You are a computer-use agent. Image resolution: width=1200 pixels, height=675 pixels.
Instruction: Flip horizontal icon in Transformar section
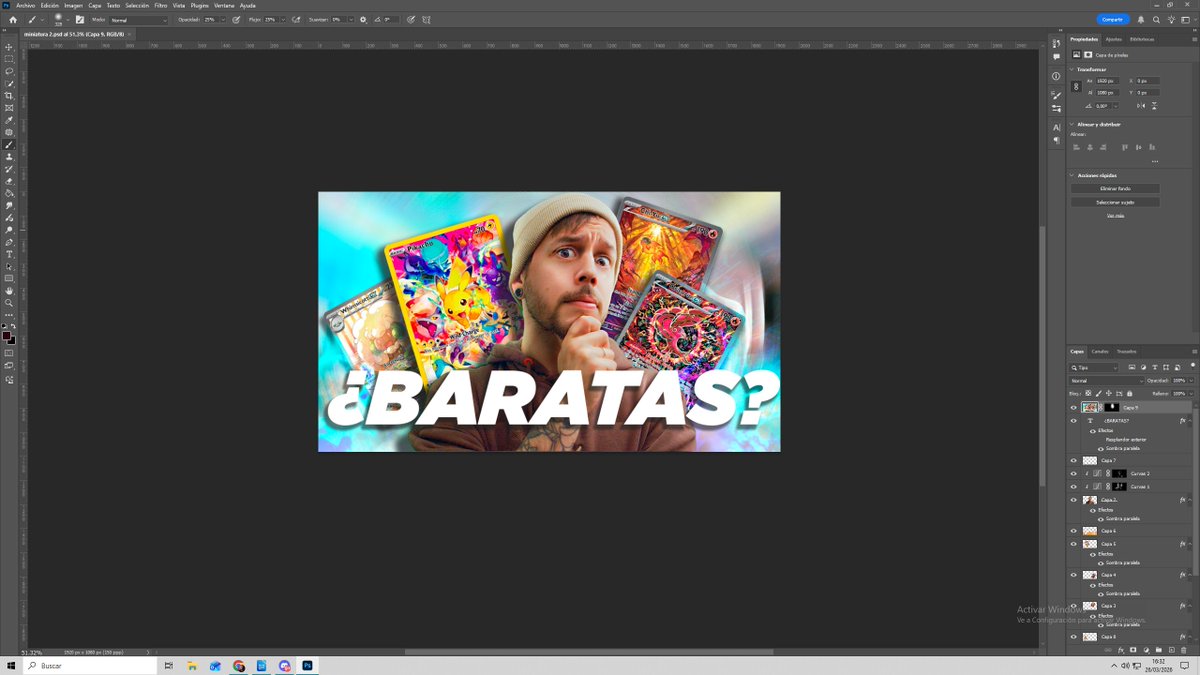pyautogui.click(x=1141, y=106)
